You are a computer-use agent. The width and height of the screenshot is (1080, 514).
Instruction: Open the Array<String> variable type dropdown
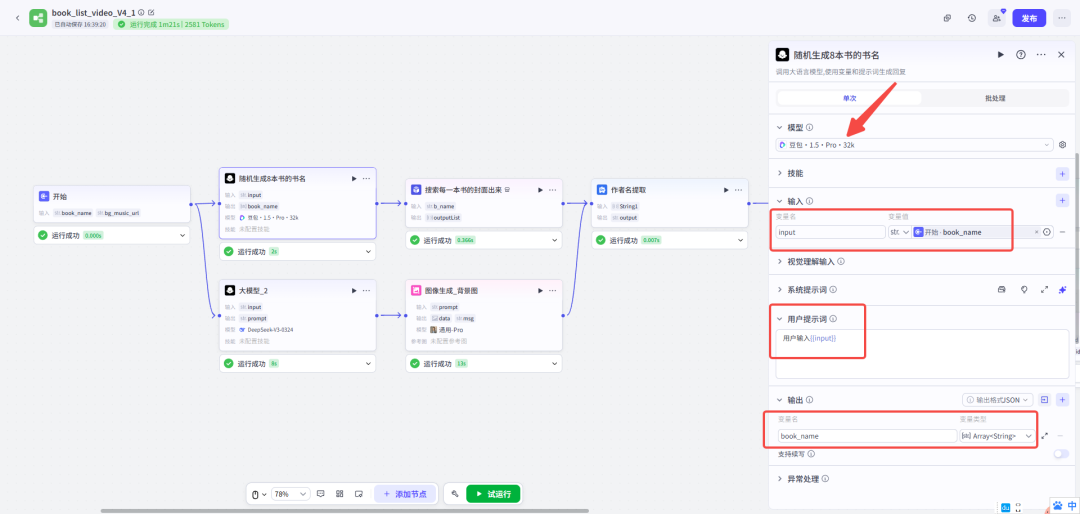(996, 436)
